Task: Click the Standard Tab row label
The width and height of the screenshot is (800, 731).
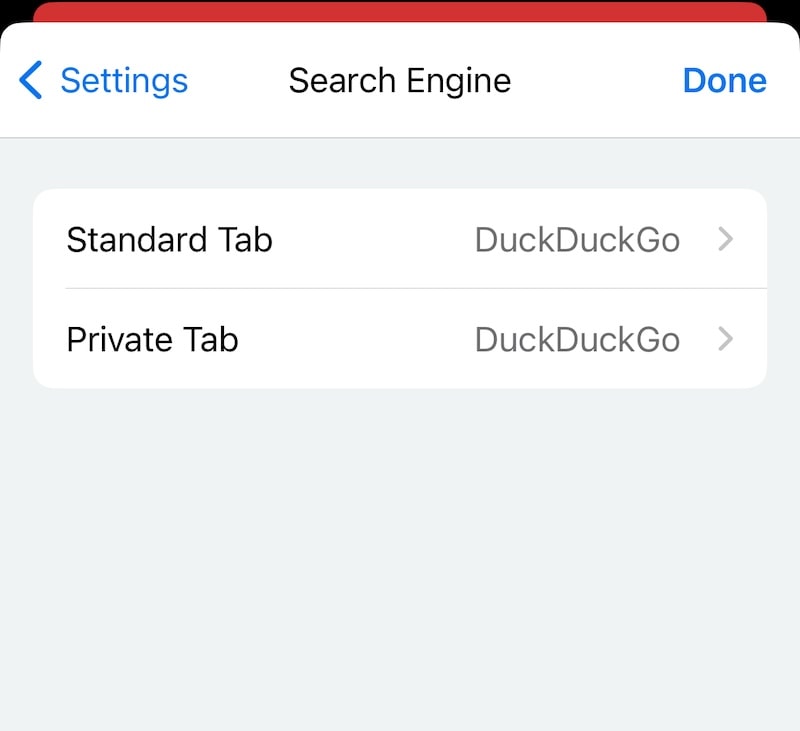Action: tap(168, 240)
